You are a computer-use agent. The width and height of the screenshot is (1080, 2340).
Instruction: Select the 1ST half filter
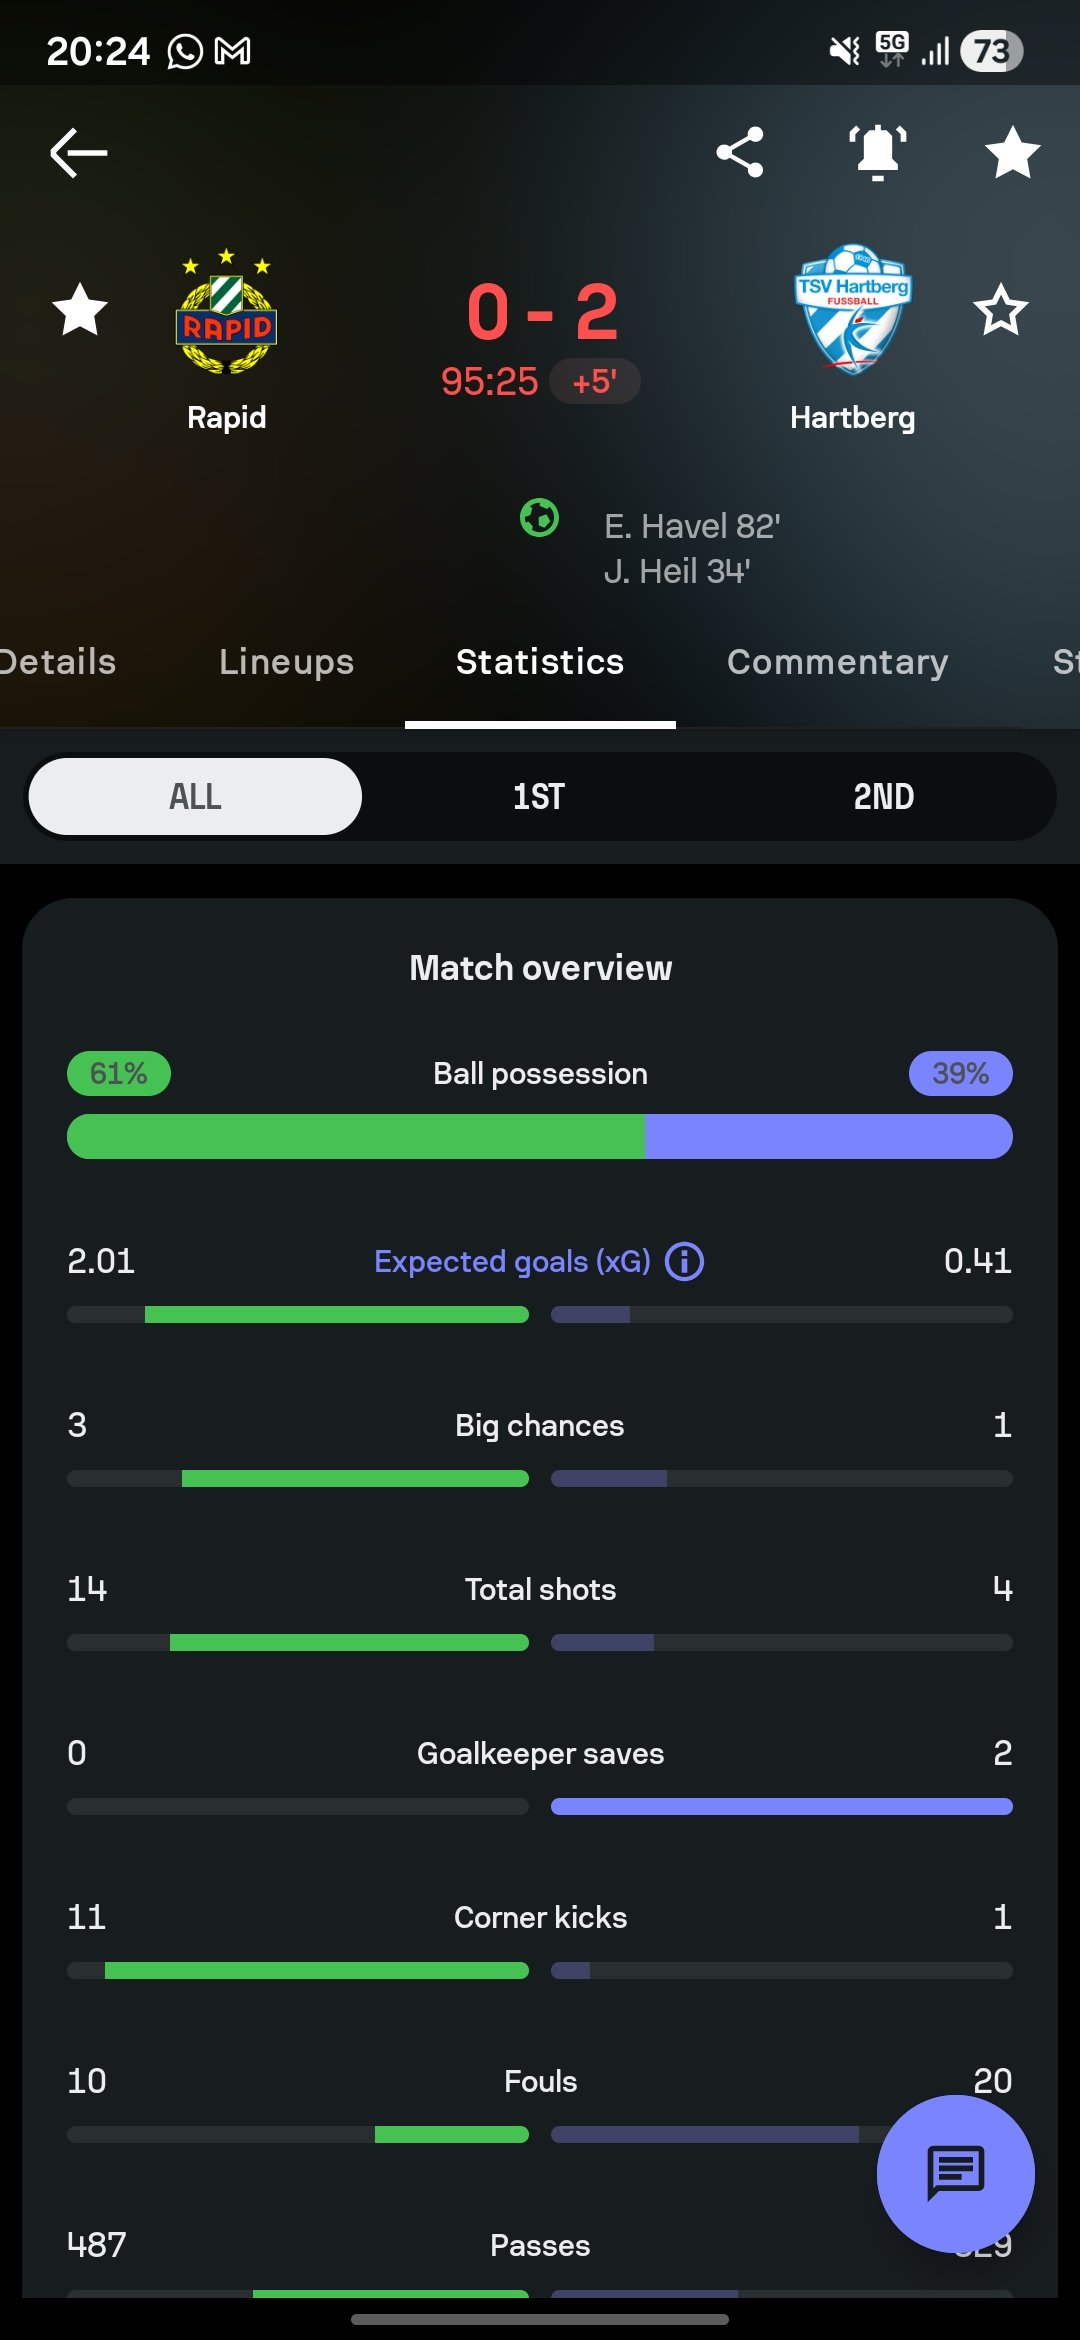(x=539, y=797)
